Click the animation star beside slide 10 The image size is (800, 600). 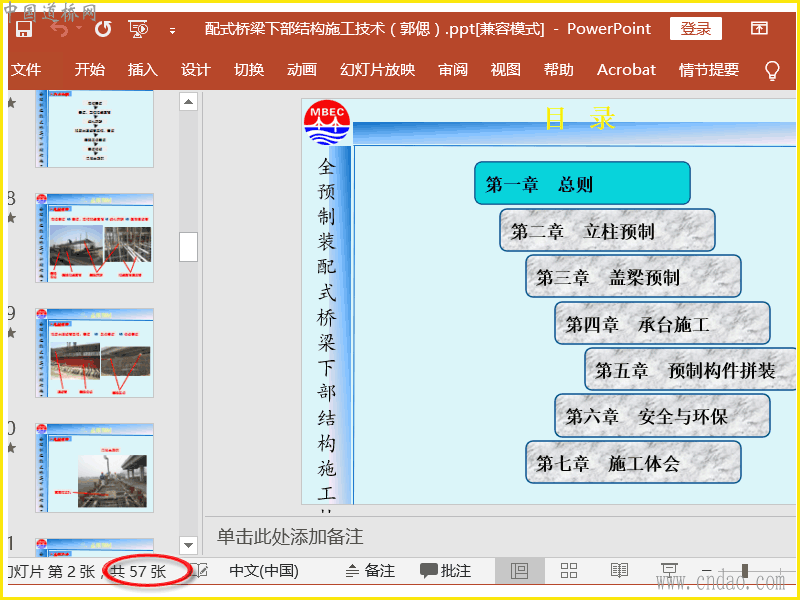click(11, 447)
